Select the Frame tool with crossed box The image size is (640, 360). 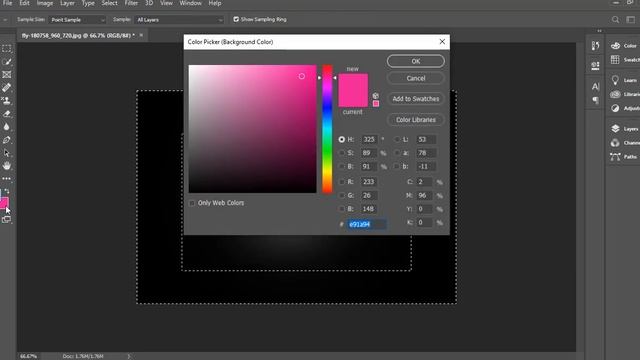point(7,75)
